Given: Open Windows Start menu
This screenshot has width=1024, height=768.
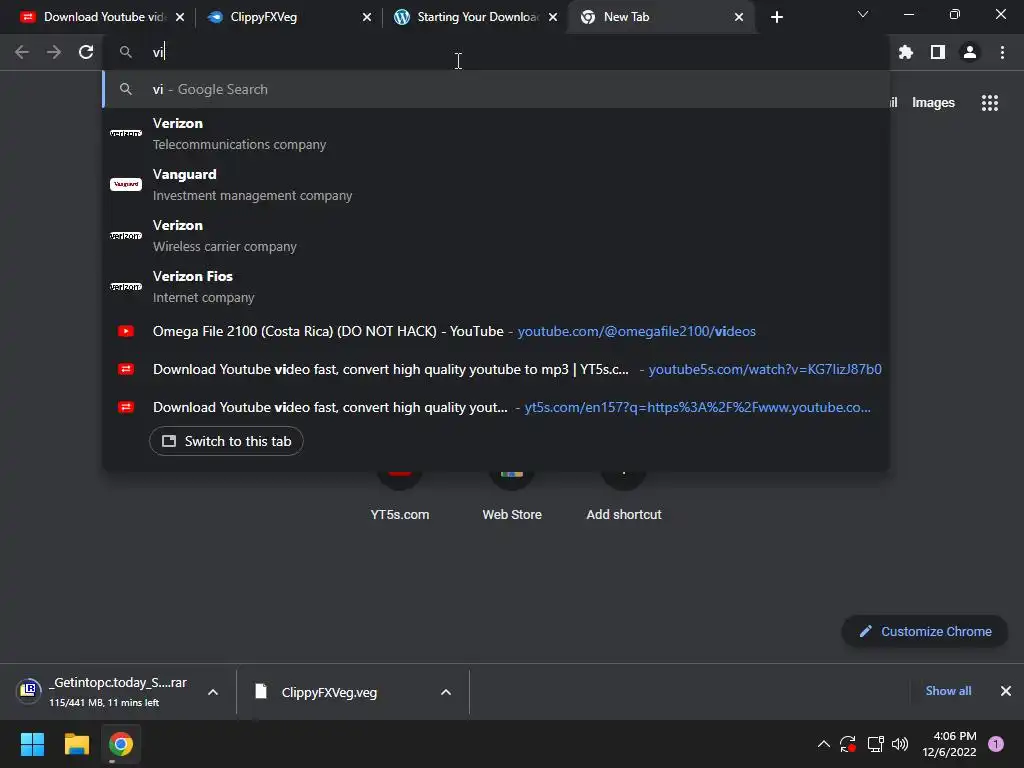Looking at the screenshot, I should (x=32, y=744).
